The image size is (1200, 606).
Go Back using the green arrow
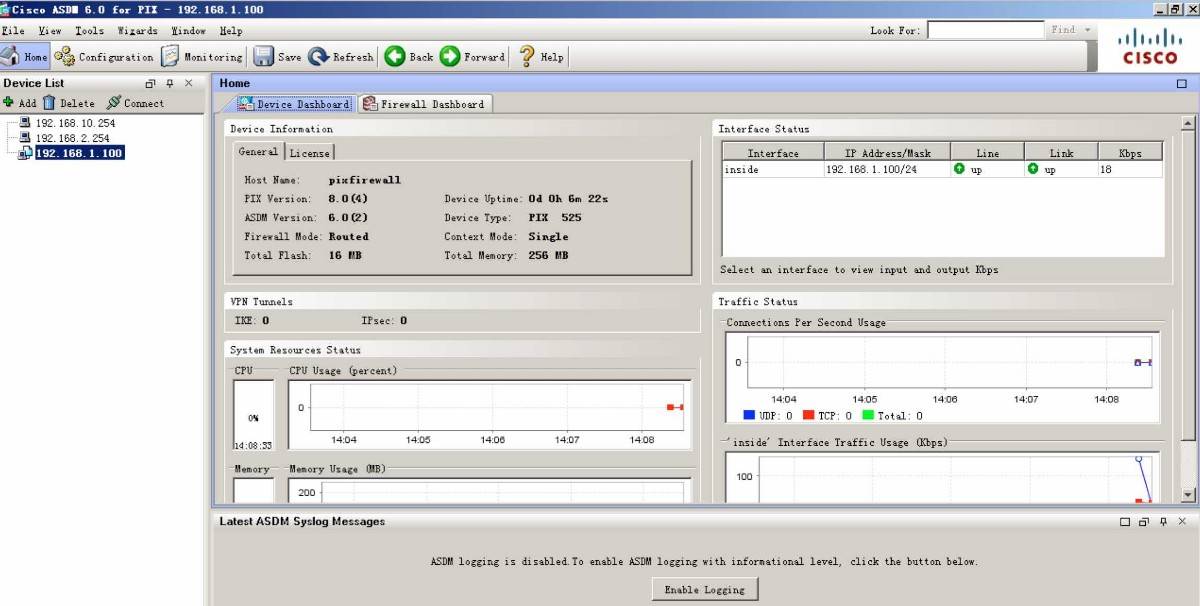click(x=395, y=57)
